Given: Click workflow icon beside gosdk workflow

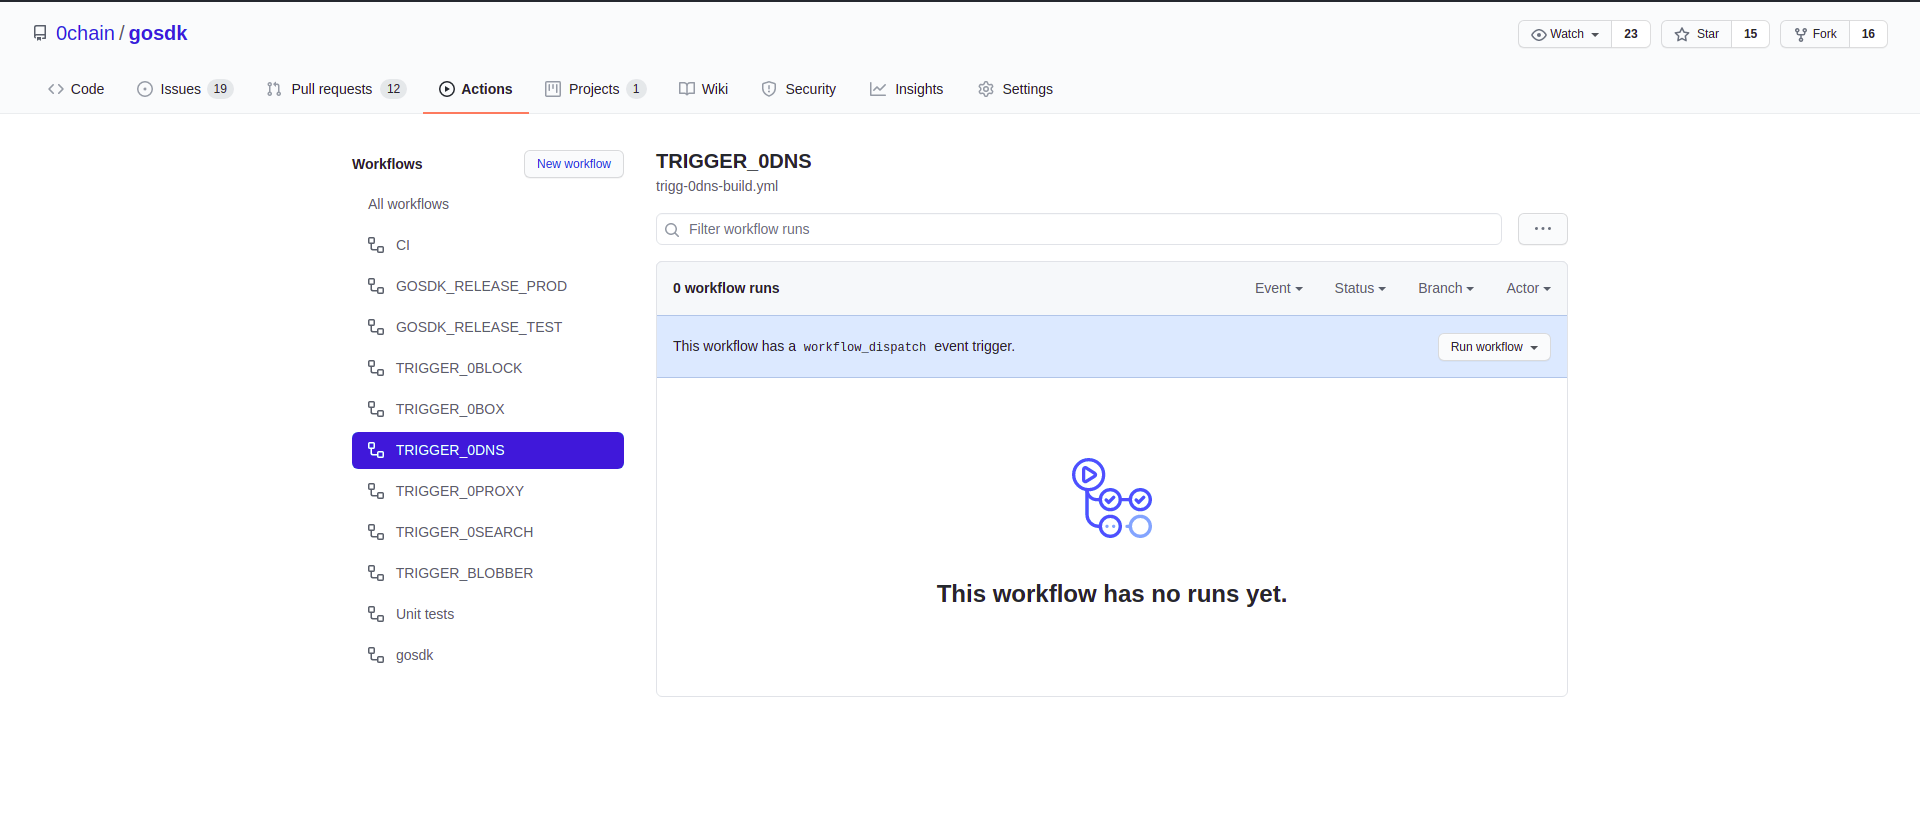Looking at the screenshot, I should click(376, 655).
